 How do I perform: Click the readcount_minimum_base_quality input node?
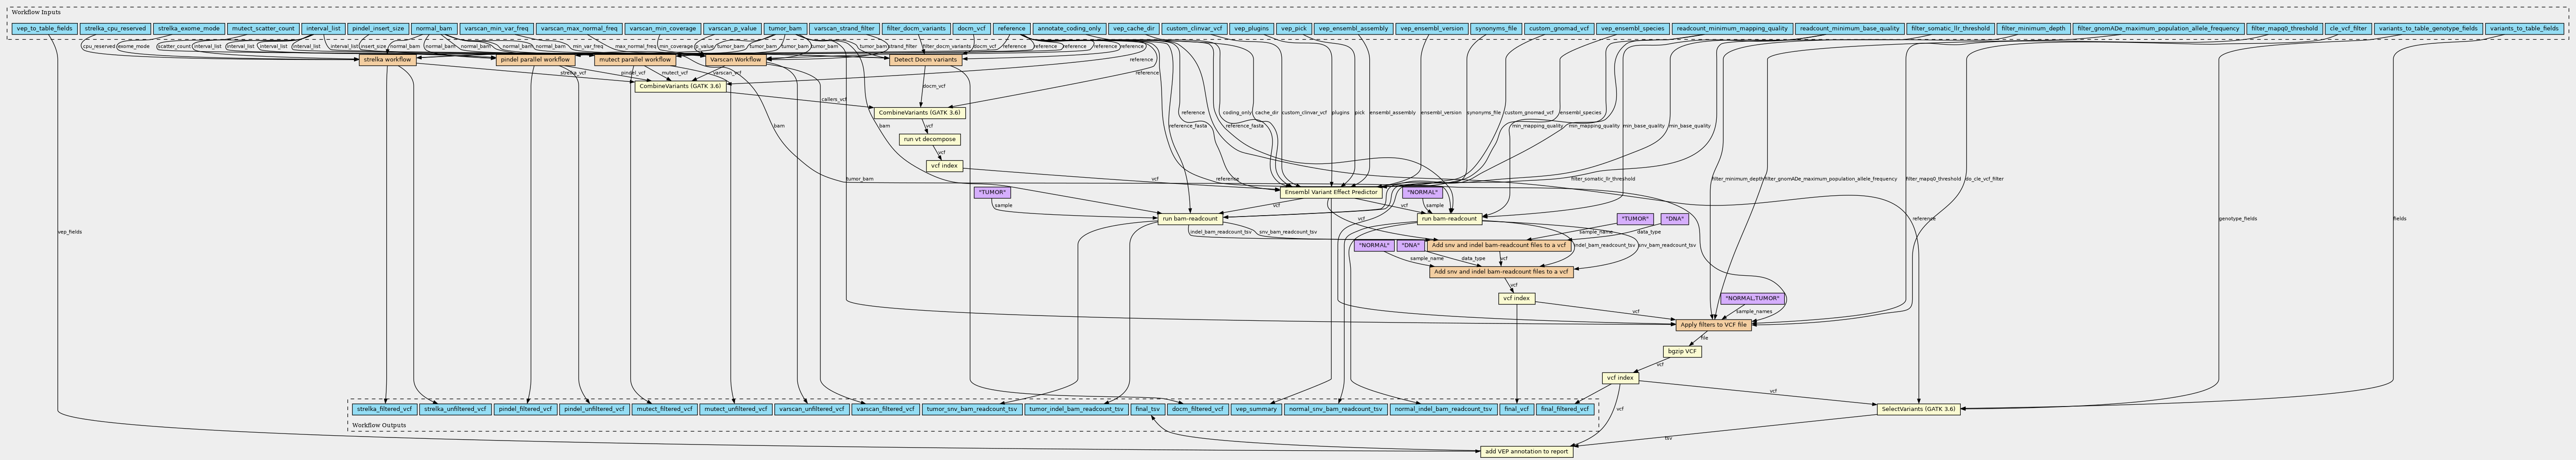(1849, 29)
